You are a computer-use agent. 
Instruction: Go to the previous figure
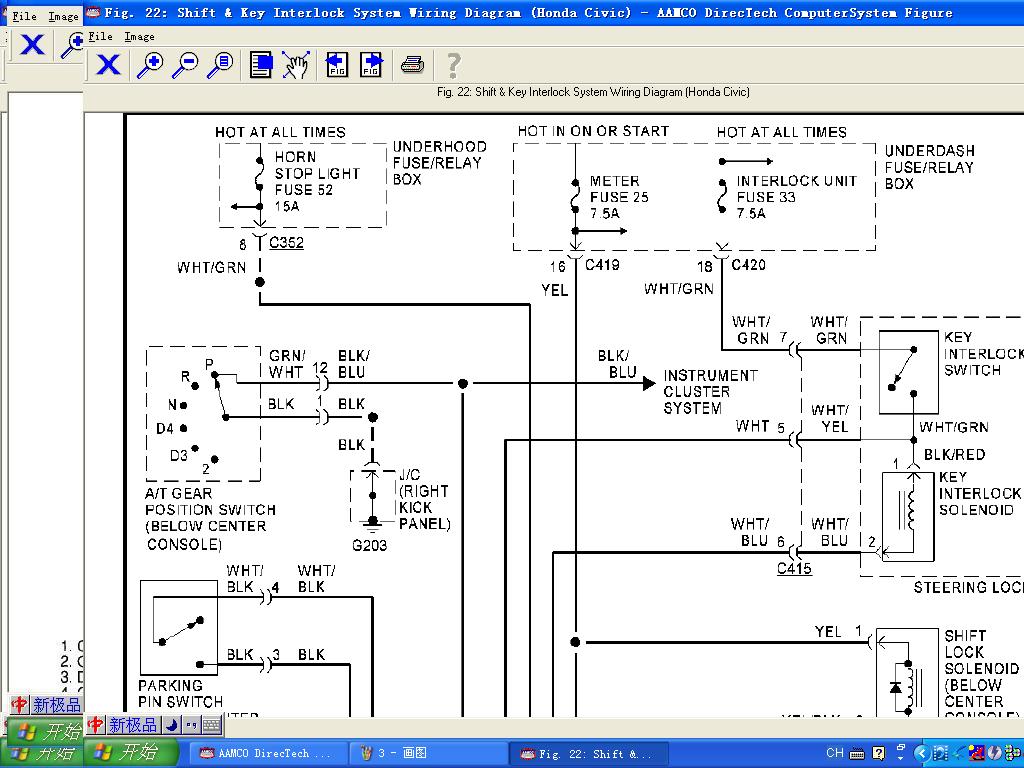coord(337,66)
